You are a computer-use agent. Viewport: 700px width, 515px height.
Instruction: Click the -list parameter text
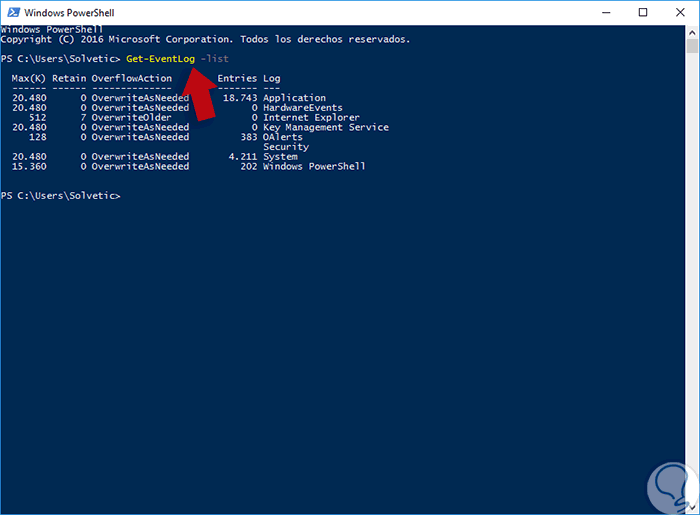click(x=214, y=59)
